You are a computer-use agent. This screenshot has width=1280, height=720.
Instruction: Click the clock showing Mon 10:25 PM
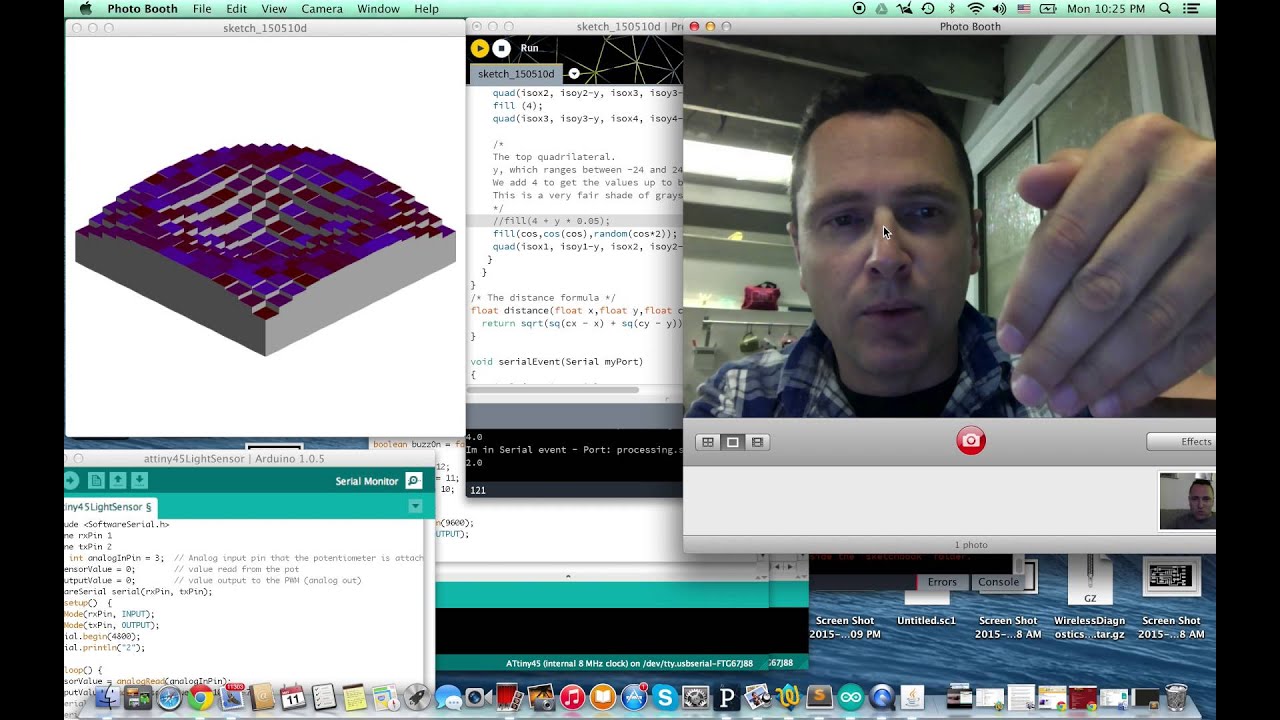point(1106,9)
